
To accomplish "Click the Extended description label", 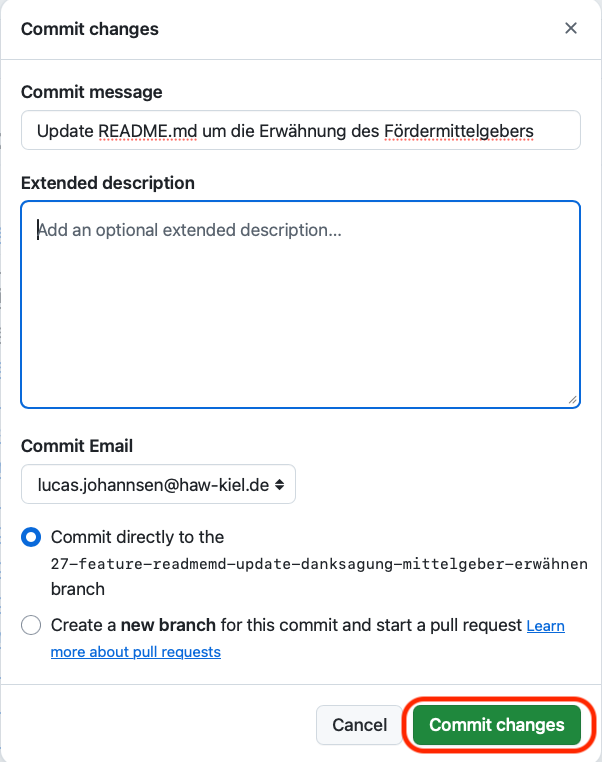I will coord(108,183).
